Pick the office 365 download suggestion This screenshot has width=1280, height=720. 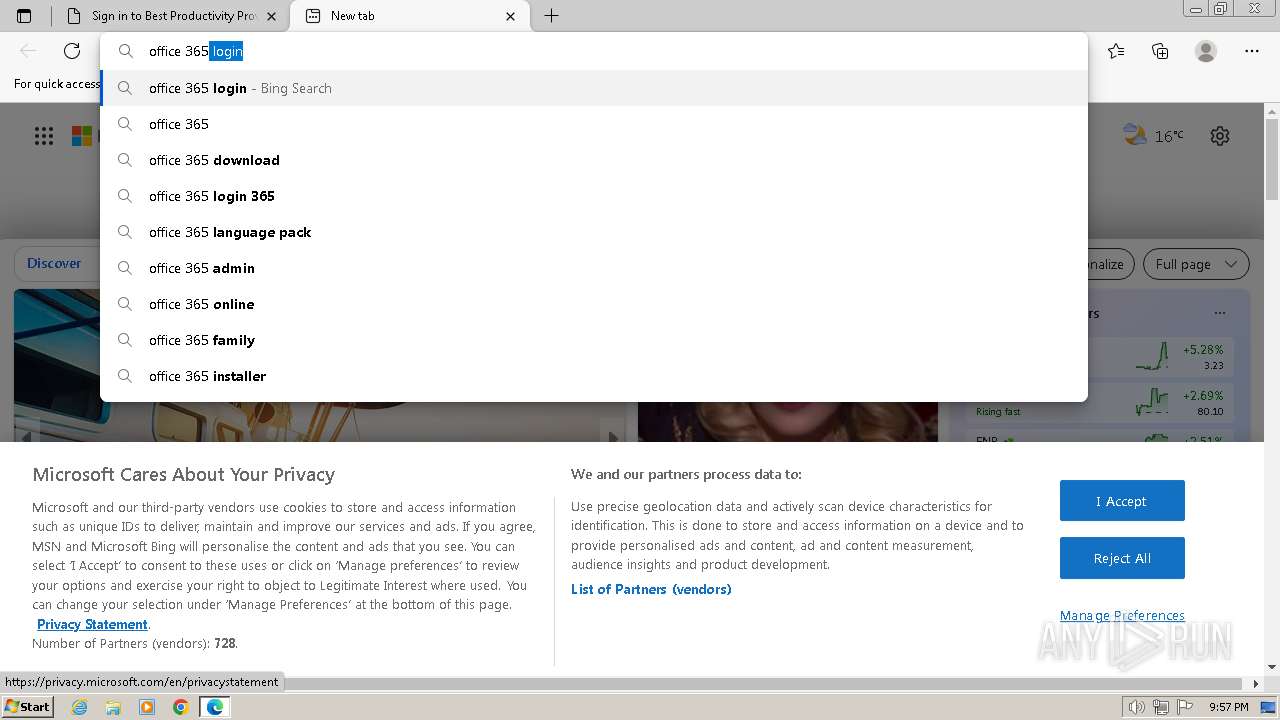[x=593, y=160]
